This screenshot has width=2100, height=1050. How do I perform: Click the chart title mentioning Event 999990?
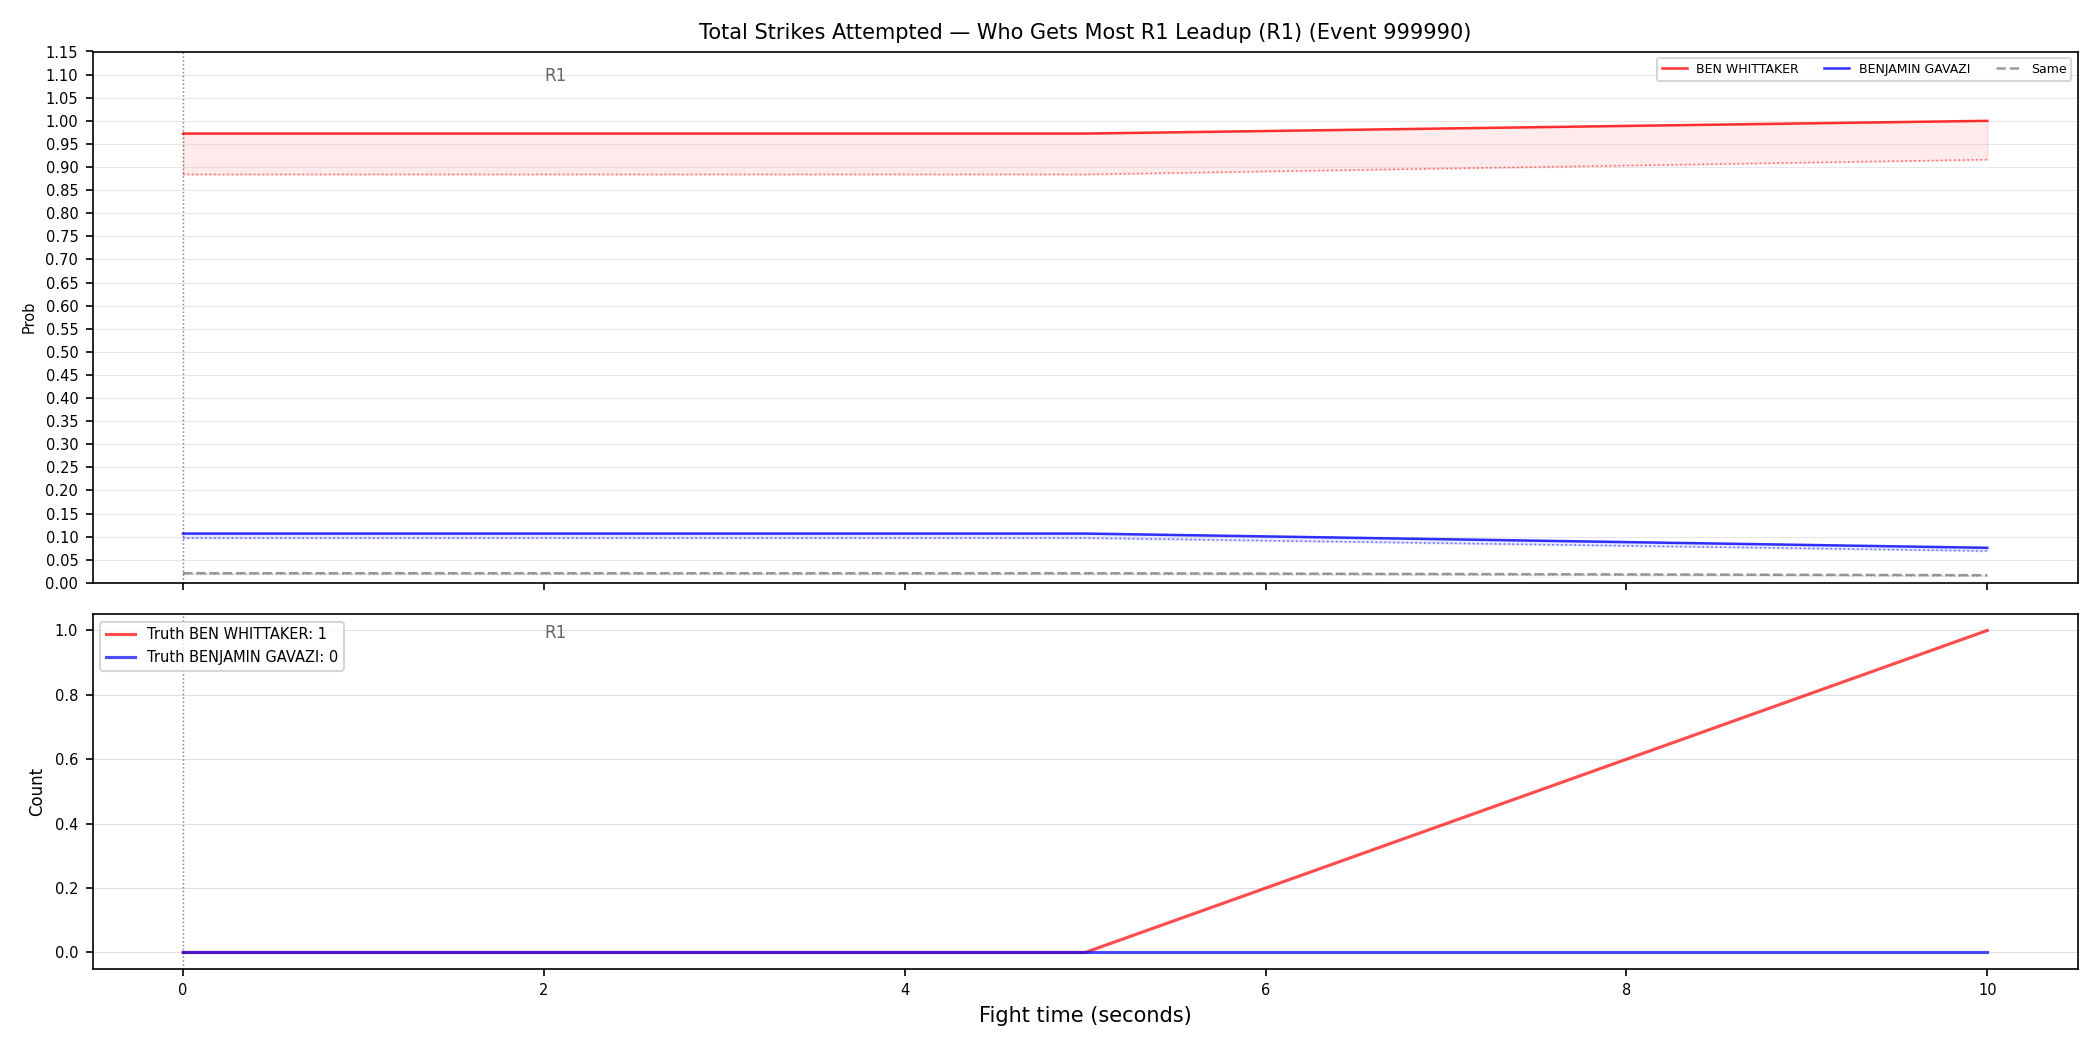point(1084,32)
